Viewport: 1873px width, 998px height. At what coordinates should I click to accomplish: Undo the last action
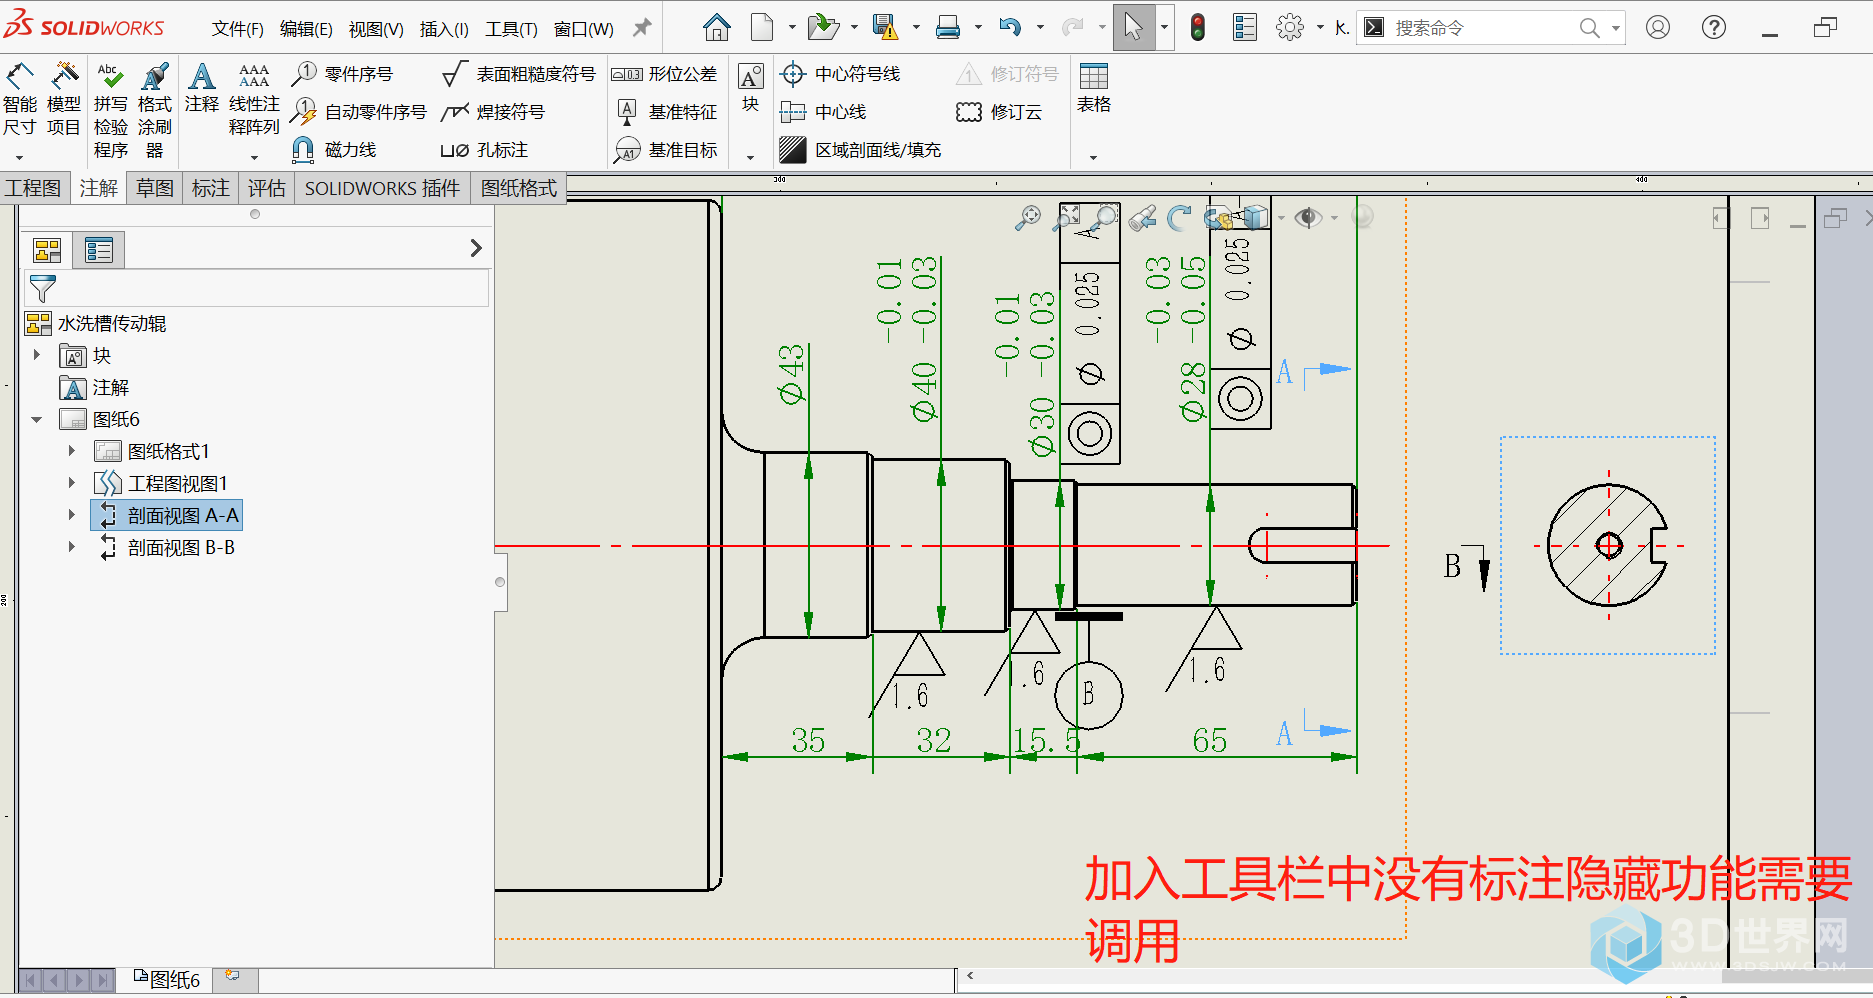(x=1010, y=28)
